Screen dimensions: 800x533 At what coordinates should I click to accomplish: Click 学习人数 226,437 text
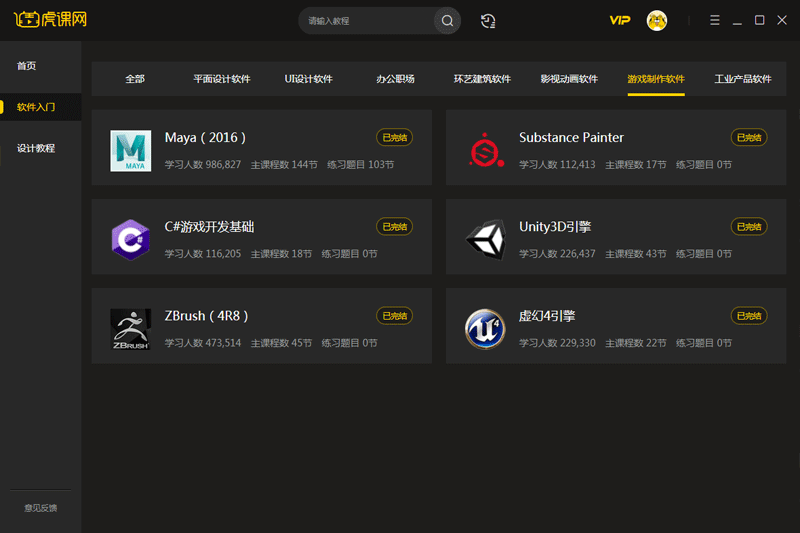pyautogui.click(x=557, y=254)
